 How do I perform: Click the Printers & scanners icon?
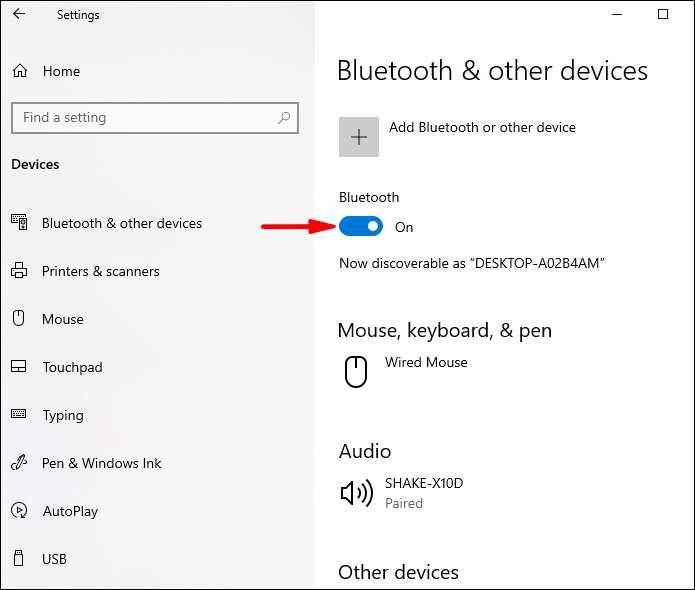[19, 271]
